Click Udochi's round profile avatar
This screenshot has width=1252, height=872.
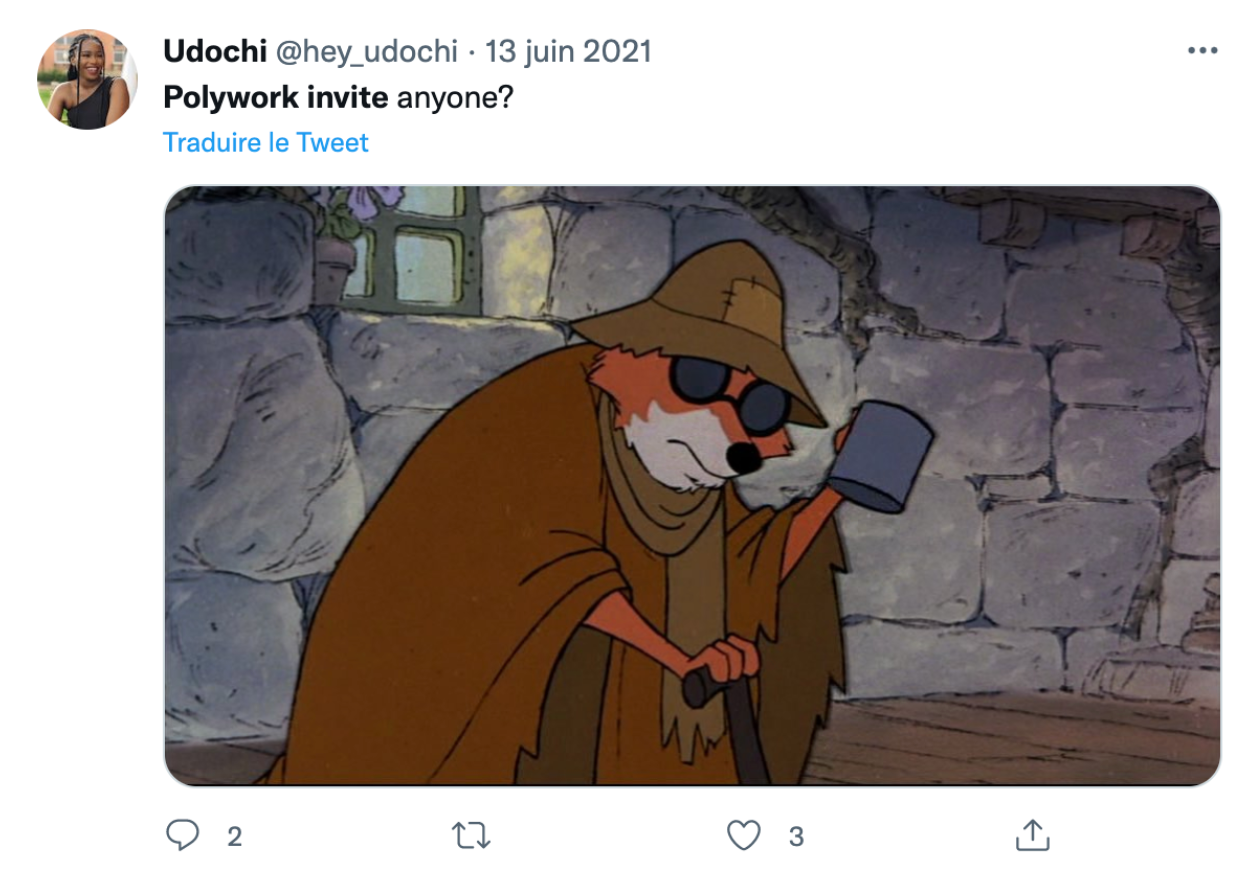[x=87, y=79]
